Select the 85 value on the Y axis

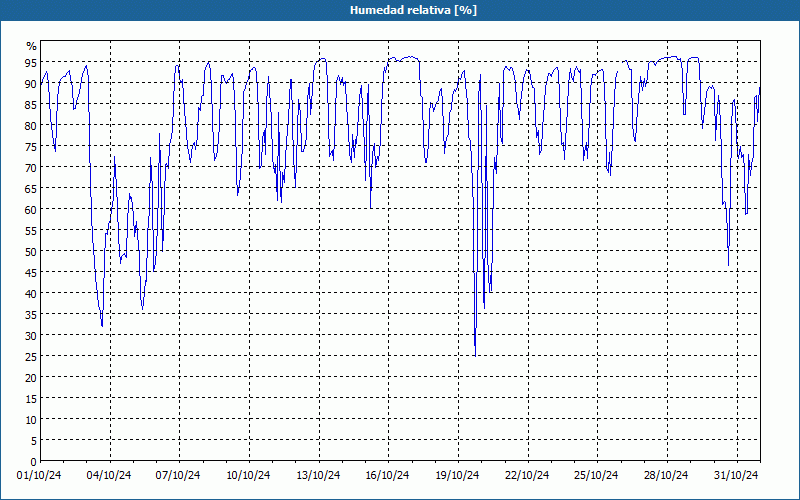point(31,105)
